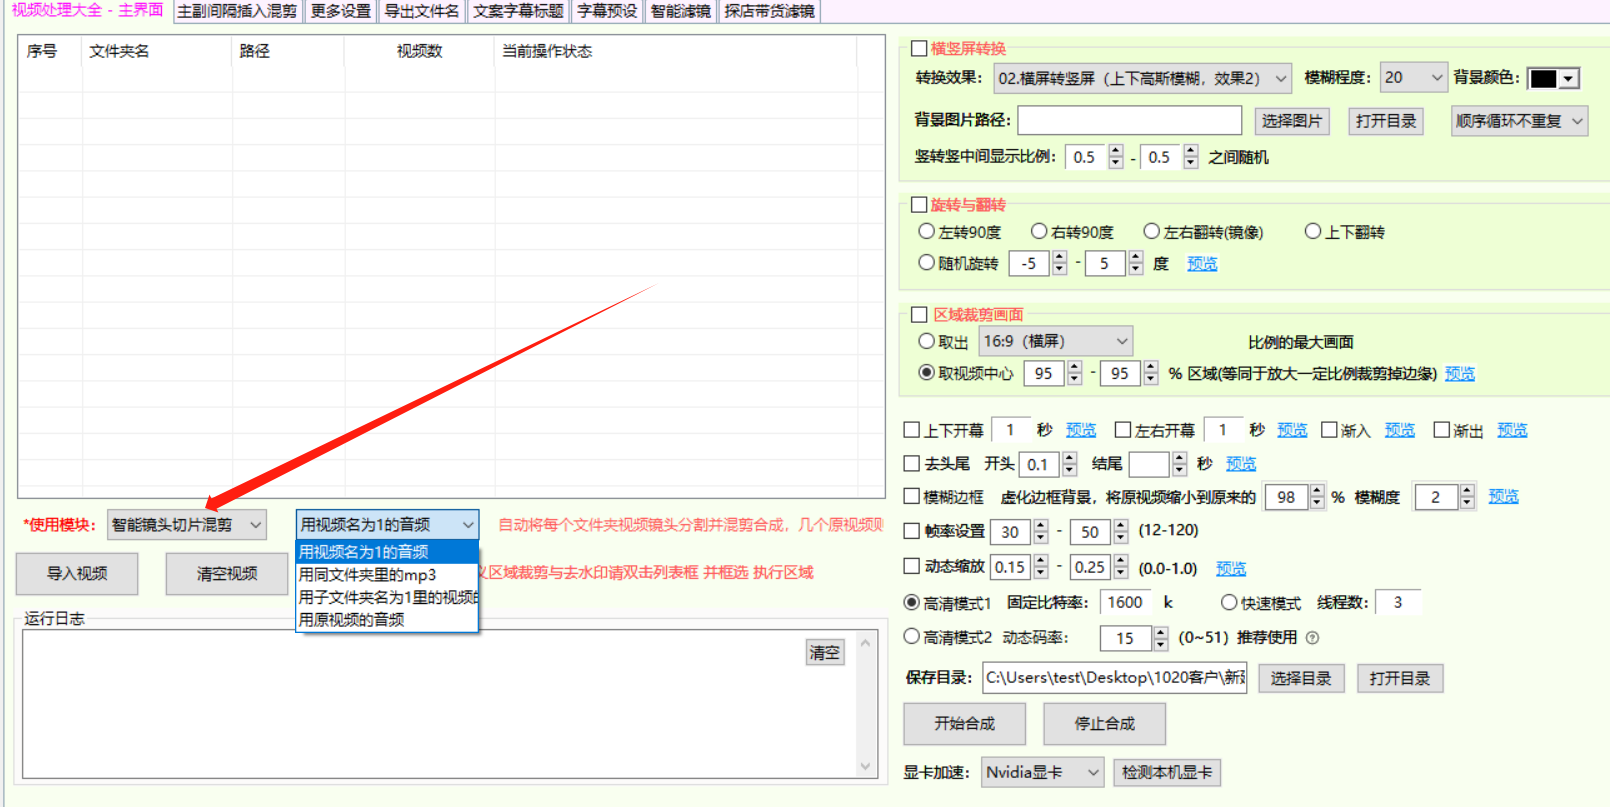Image resolution: width=1610 pixels, height=807 pixels.
Task: Select the 字幕预设 tab
Action: point(607,11)
